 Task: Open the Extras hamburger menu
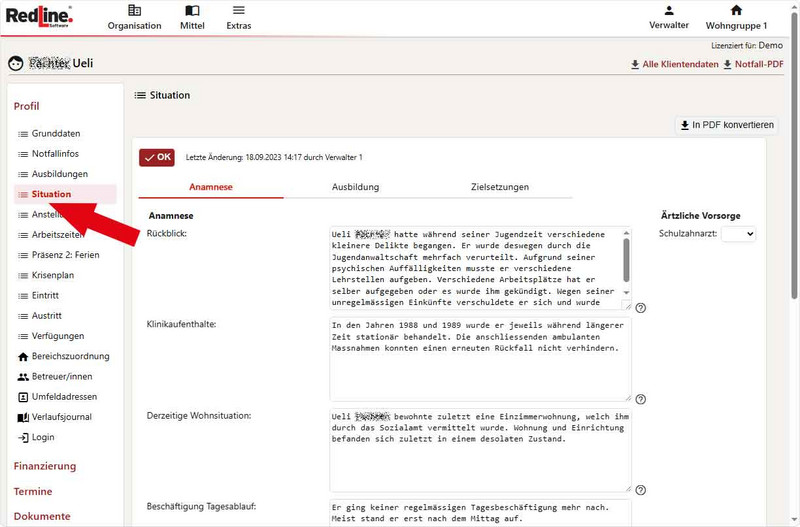coord(238,11)
